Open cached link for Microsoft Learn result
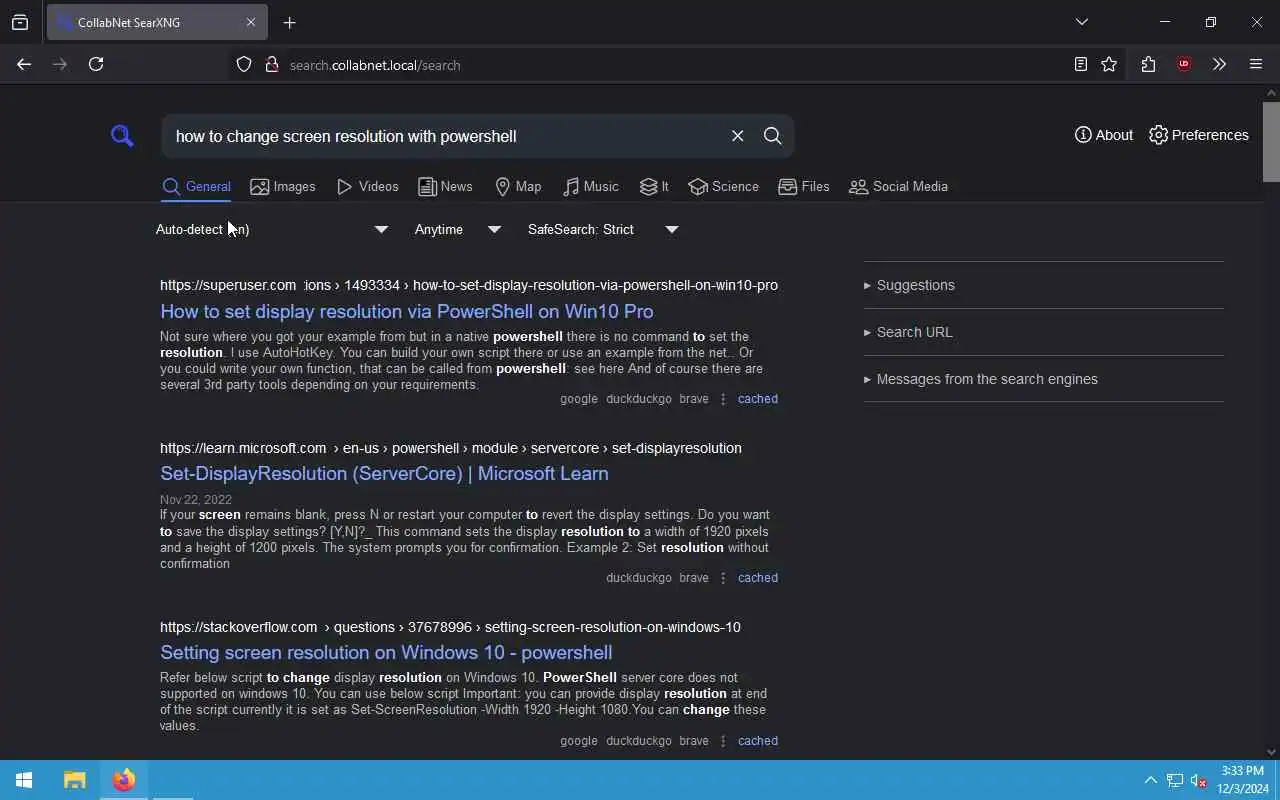Image resolution: width=1280 pixels, height=800 pixels. pyautogui.click(x=757, y=578)
